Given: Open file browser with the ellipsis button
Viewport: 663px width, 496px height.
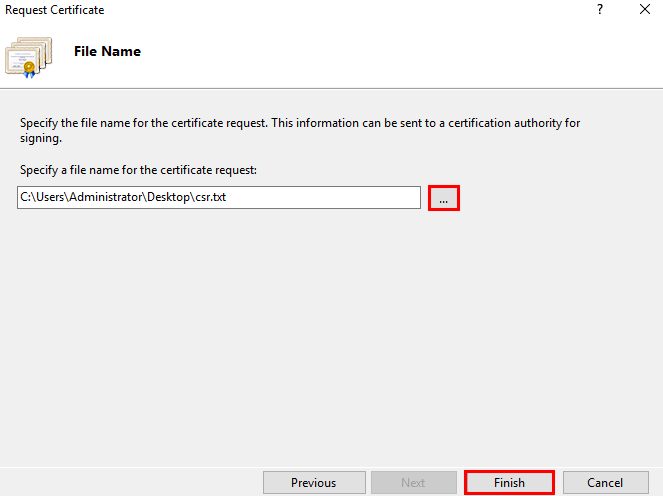Looking at the screenshot, I should coord(444,198).
